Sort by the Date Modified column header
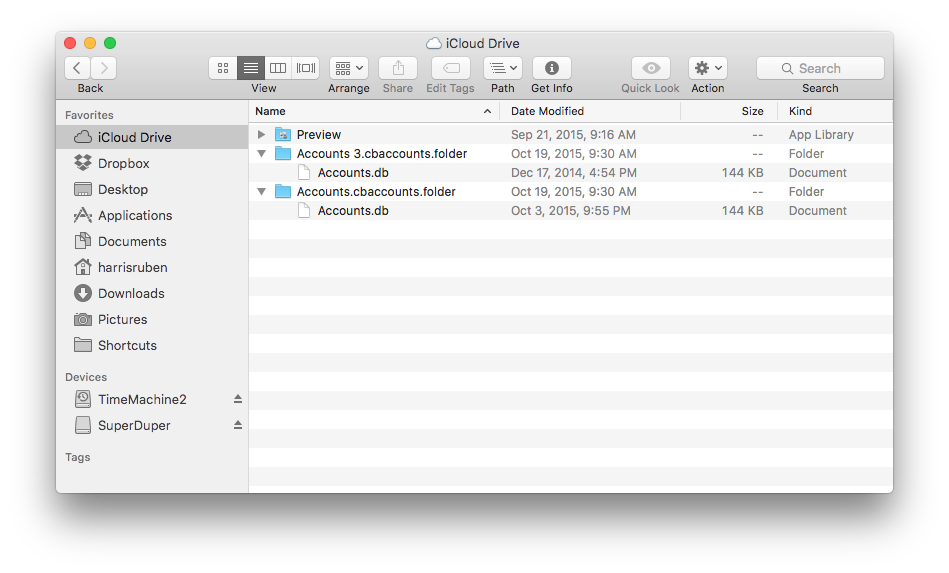 (x=589, y=111)
